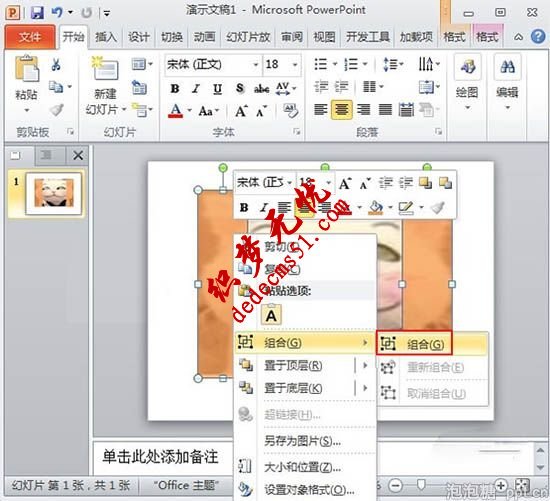
Task: Click the ribbon Align Text Left icon
Action: click(x=321, y=110)
